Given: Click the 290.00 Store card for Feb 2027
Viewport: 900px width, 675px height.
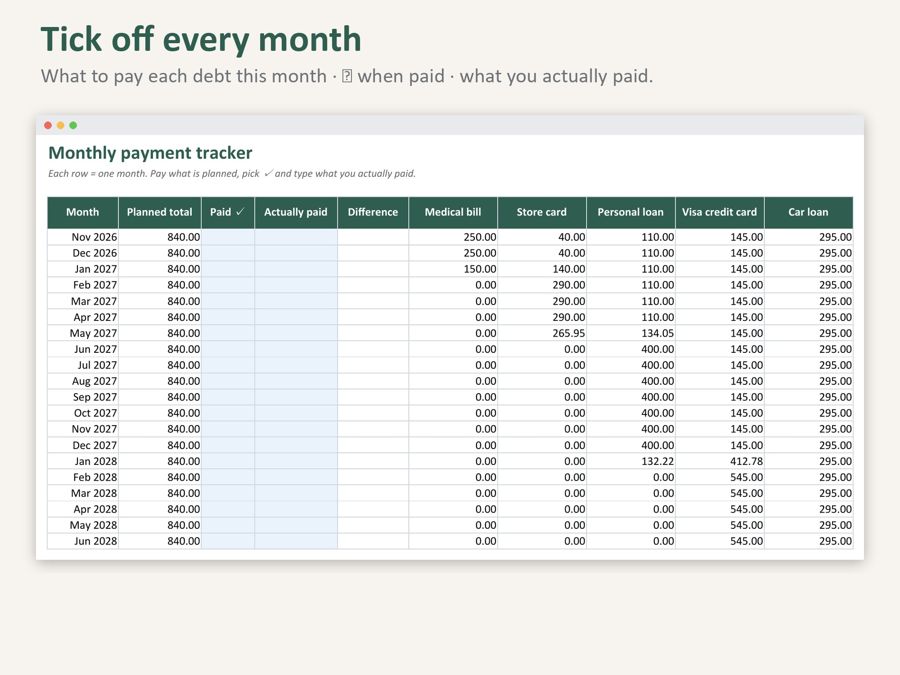Looking at the screenshot, I should pyautogui.click(x=542, y=285).
